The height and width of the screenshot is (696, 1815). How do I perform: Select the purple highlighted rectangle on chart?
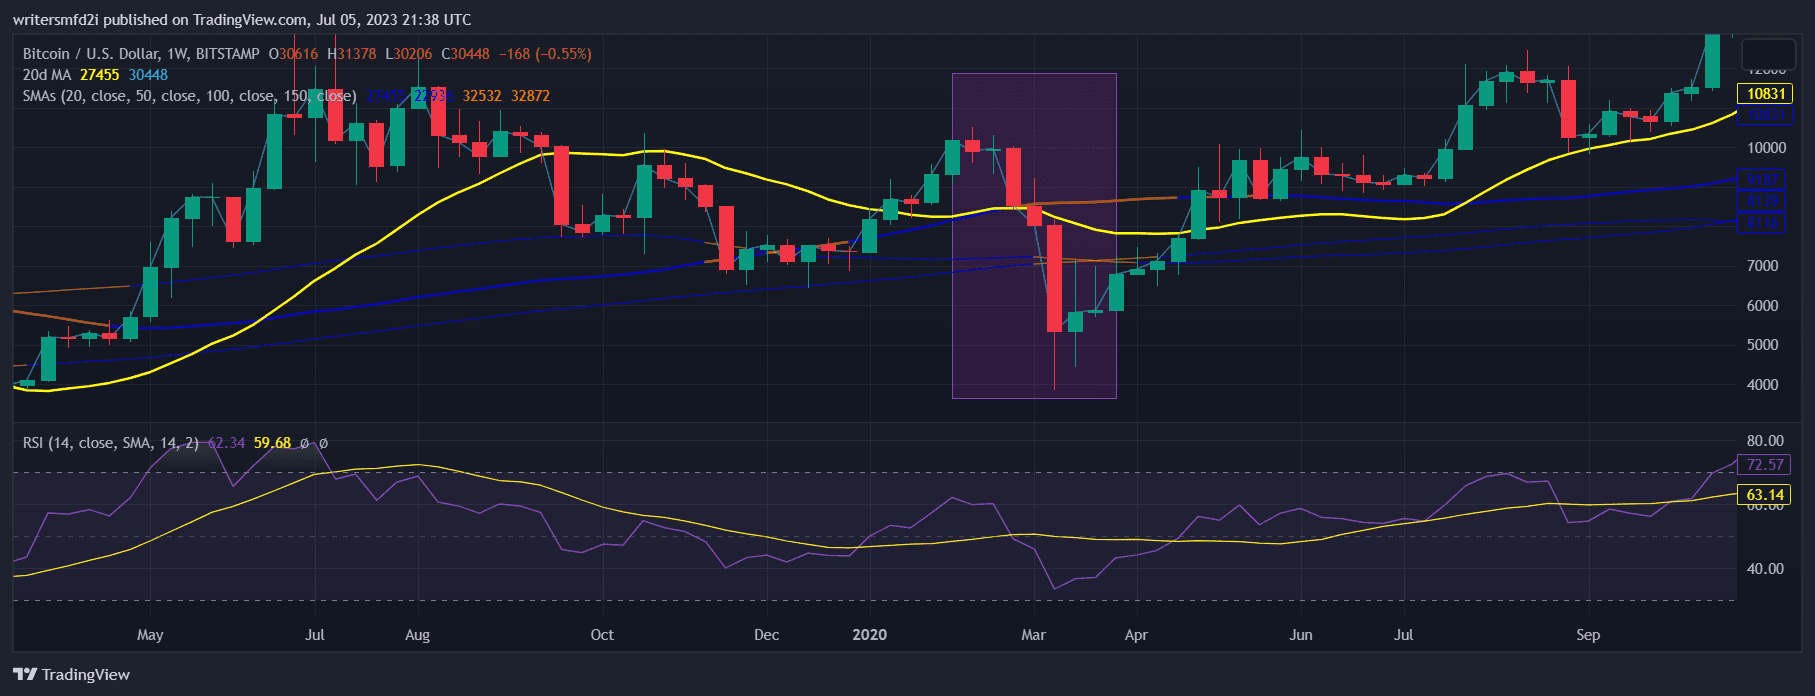click(x=1034, y=236)
